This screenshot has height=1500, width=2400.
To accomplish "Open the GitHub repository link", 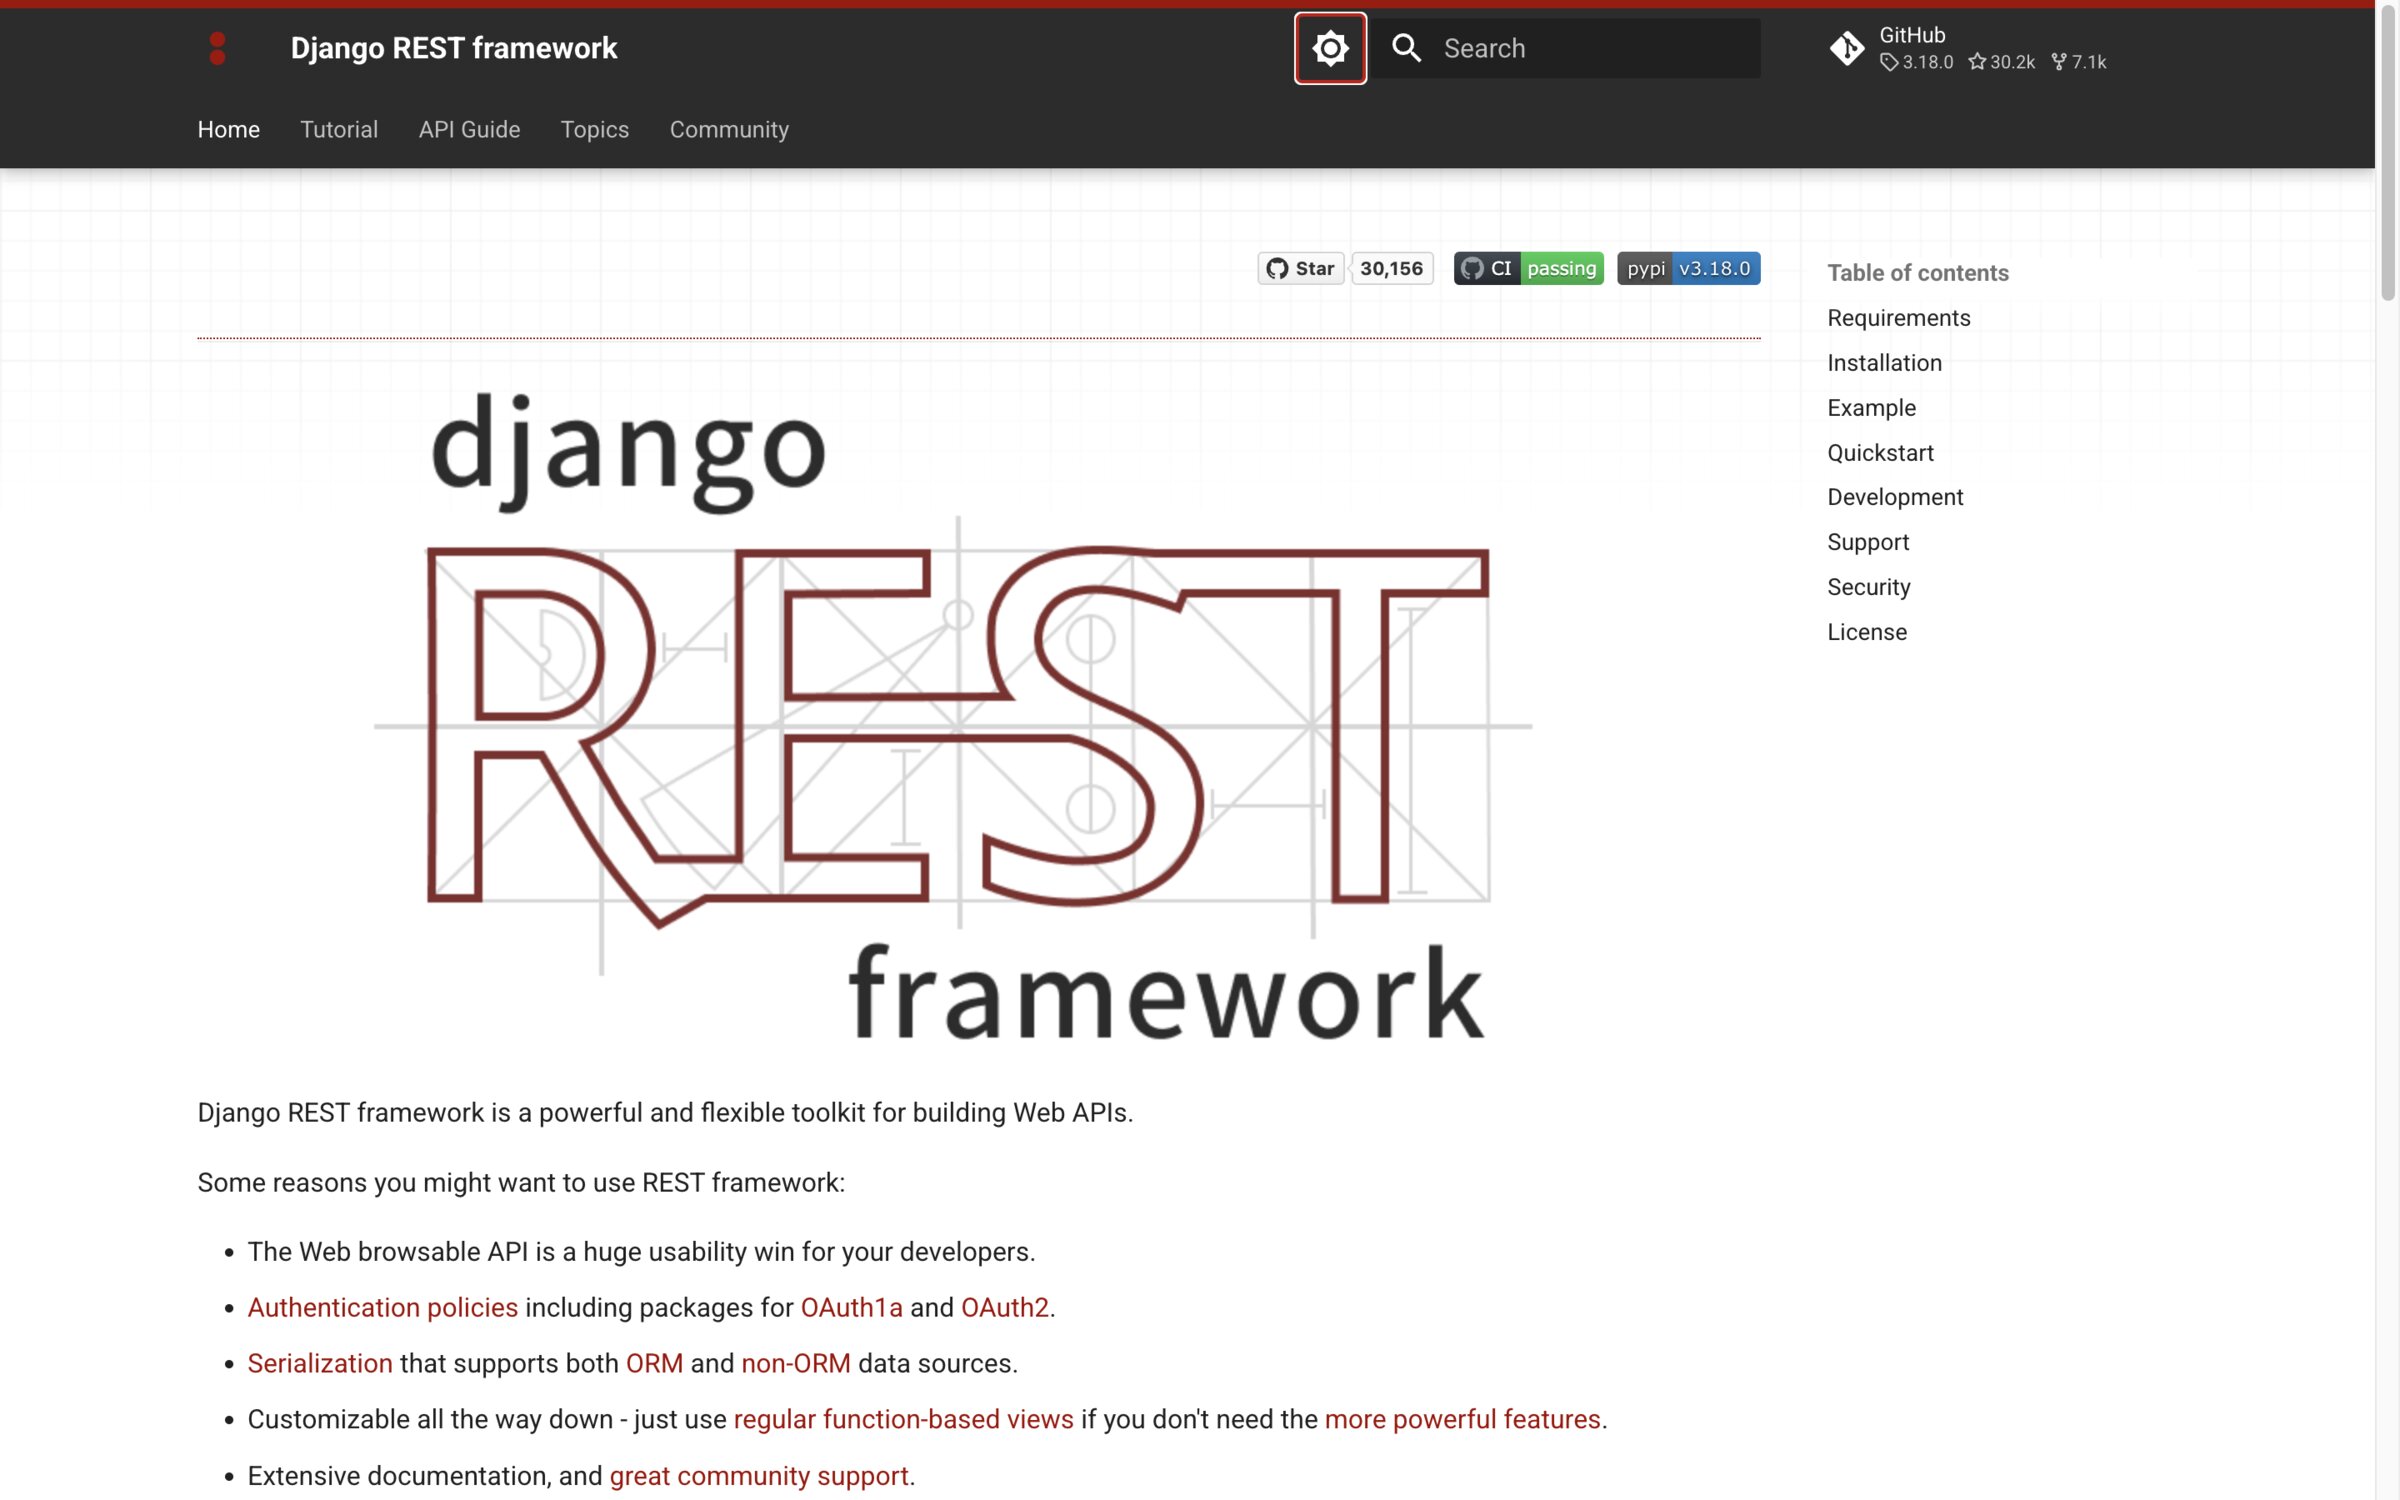I will pyautogui.click(x=1967, y=48).
